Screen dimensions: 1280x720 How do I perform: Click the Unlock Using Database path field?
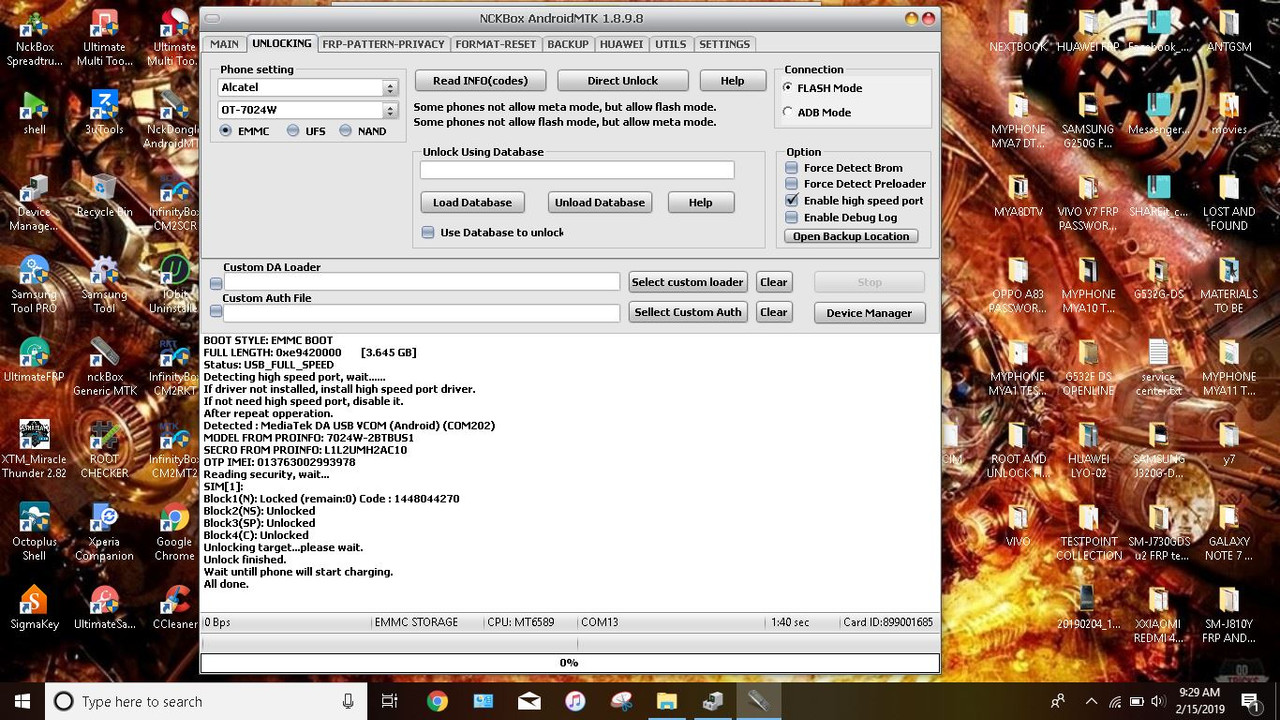[577, 170]
